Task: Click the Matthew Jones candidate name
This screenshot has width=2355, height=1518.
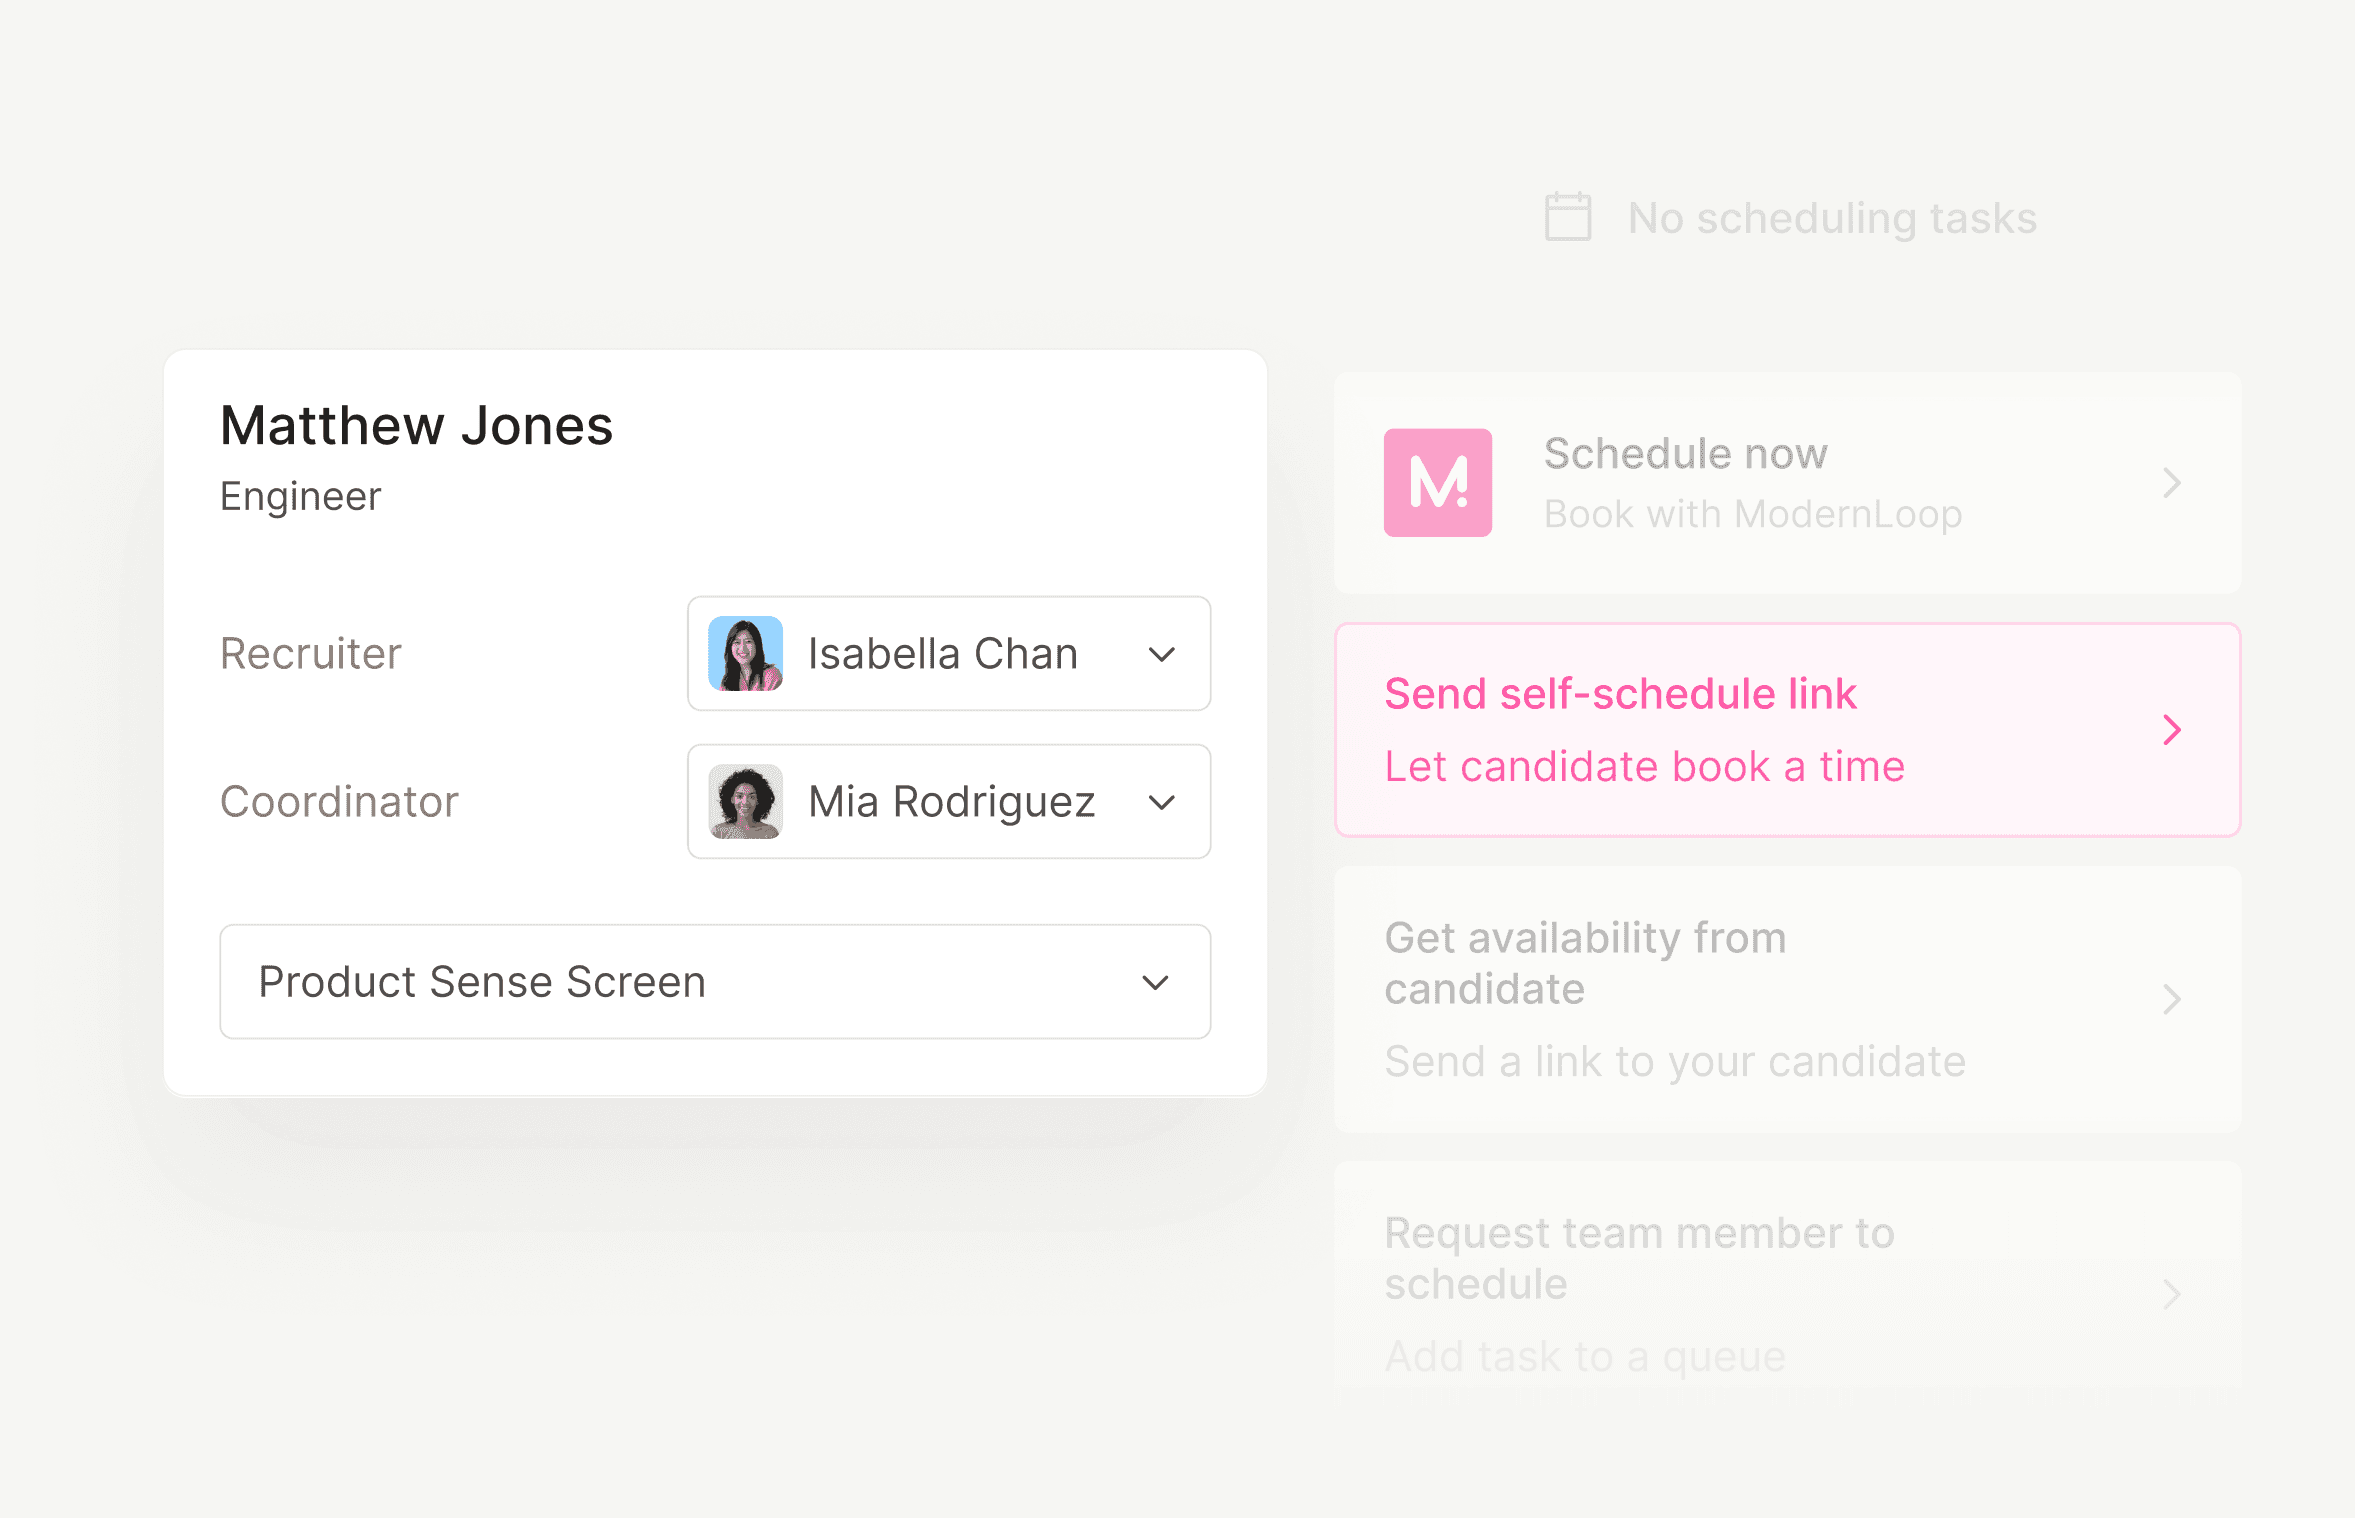Action: (416, 426)
